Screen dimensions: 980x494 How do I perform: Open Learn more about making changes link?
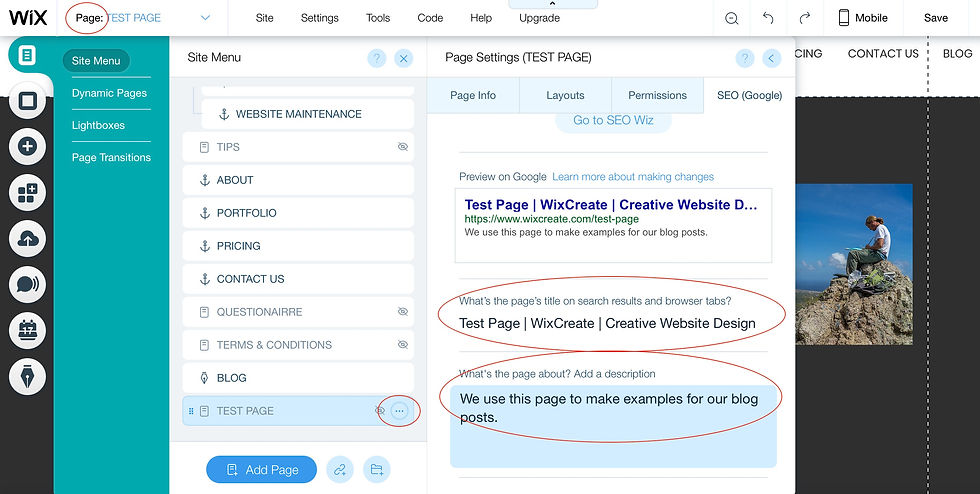(632, 177)
